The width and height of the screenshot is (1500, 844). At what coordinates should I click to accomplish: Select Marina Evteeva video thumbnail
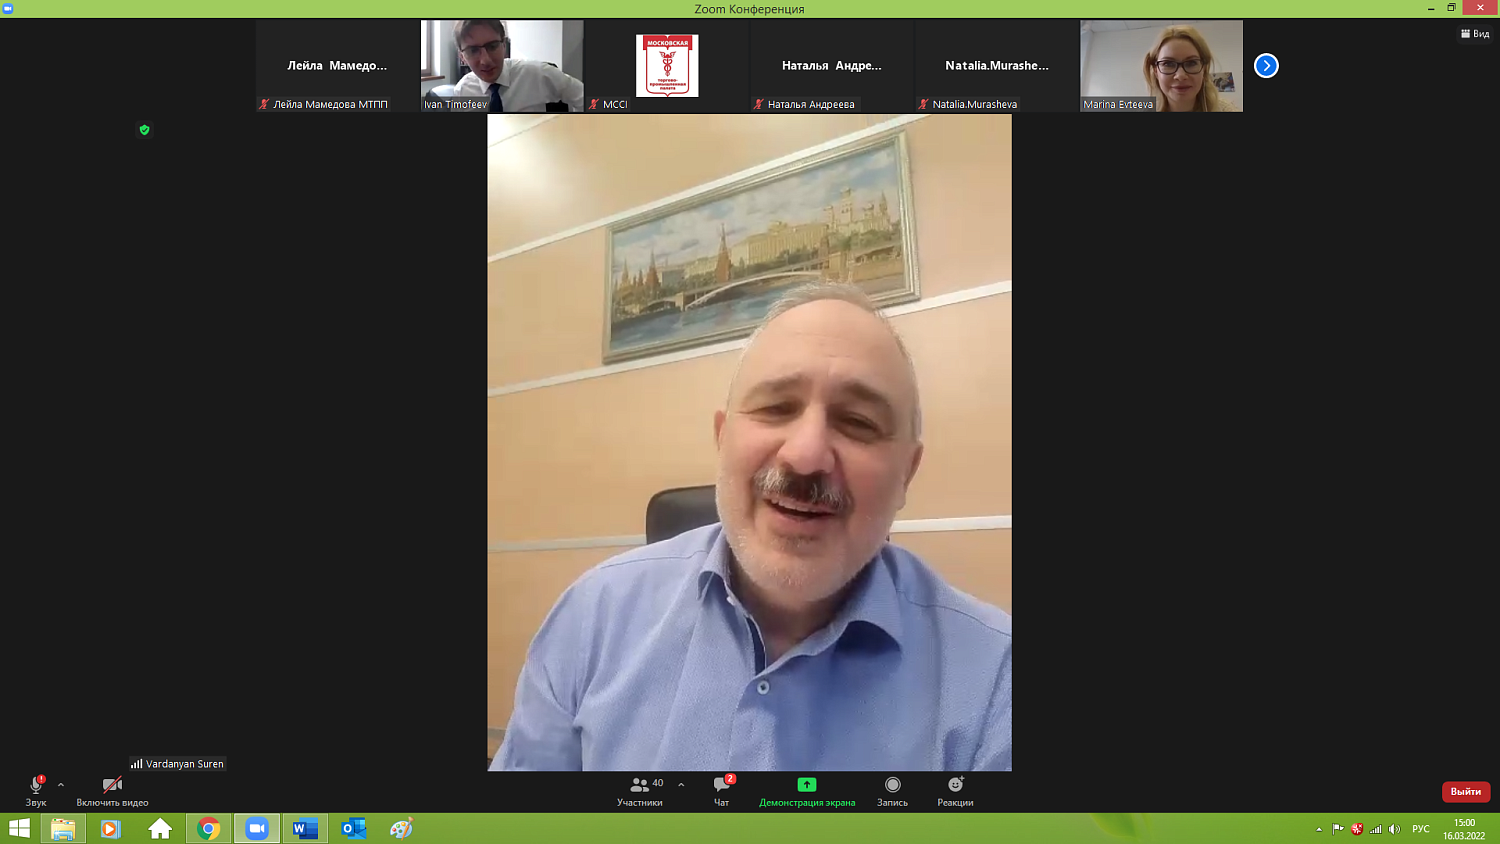(x=1161, y=65)
